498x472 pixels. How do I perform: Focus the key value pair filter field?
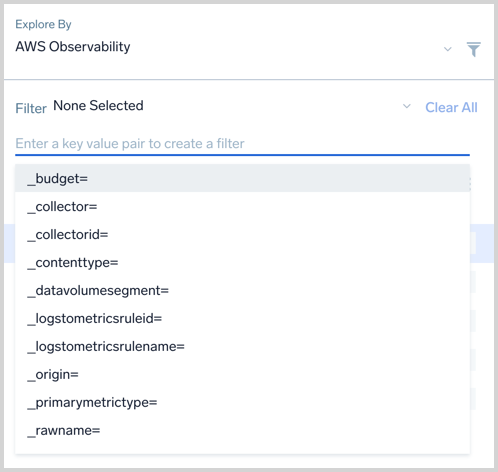pyautogui.click(x=242, y=144)
